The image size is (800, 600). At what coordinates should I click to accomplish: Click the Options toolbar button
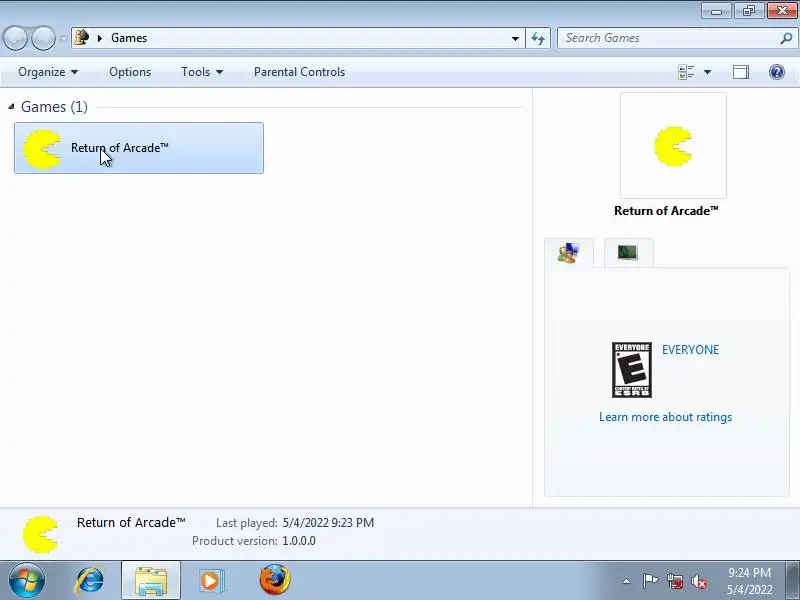(130, 72)
